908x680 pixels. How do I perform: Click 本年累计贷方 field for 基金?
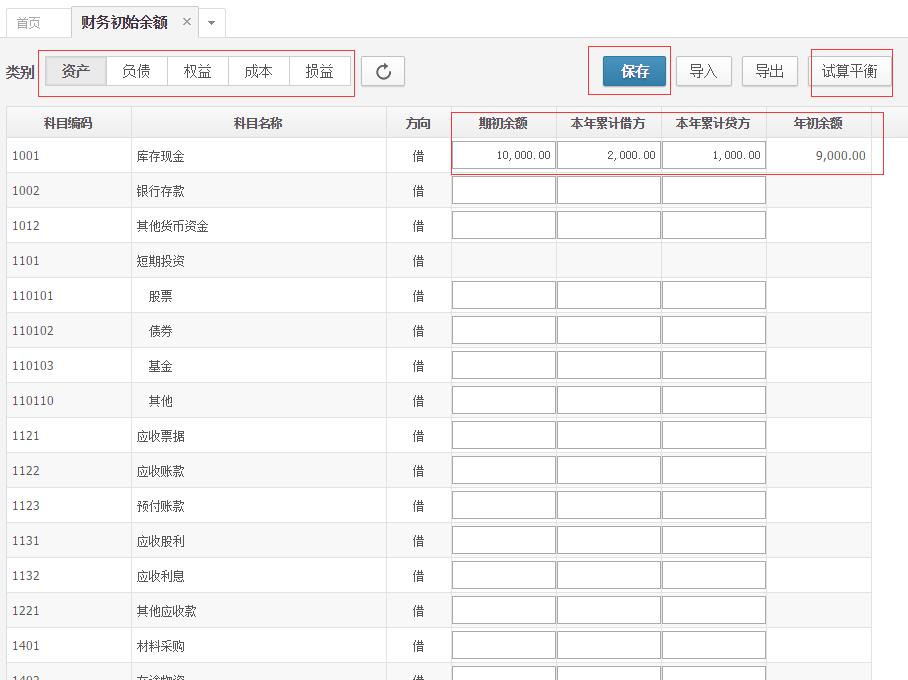tap(713, 365)
